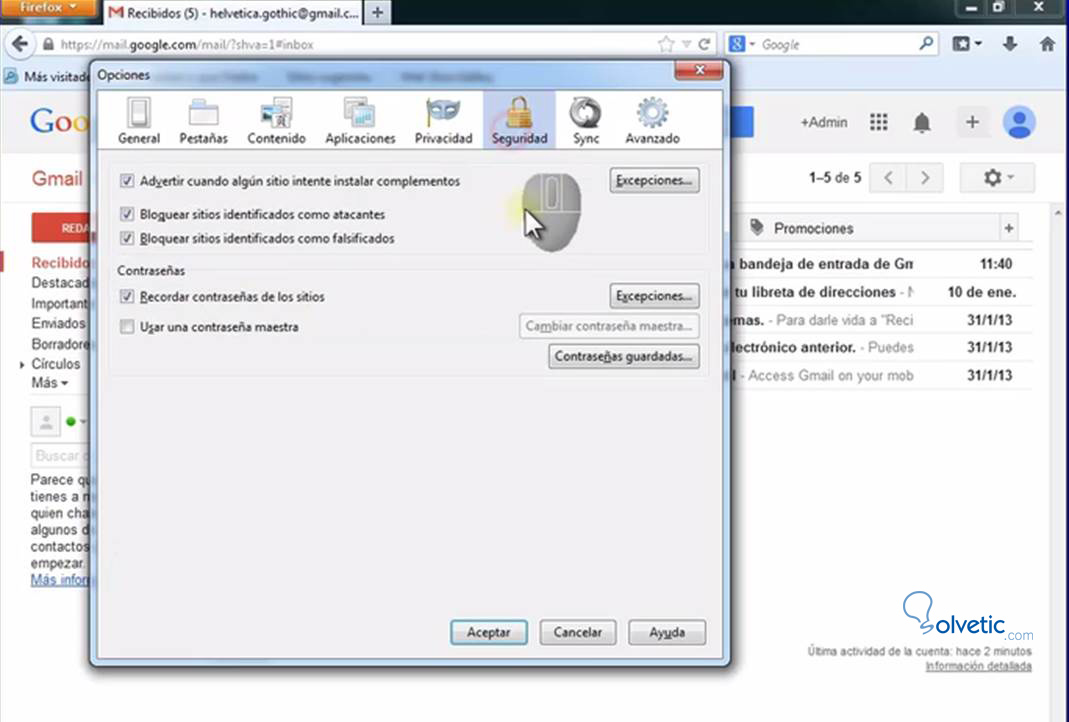Open Ayuda in the Opciones dialog
This screenshot has width=1069, height=722.
click(667, 632)
